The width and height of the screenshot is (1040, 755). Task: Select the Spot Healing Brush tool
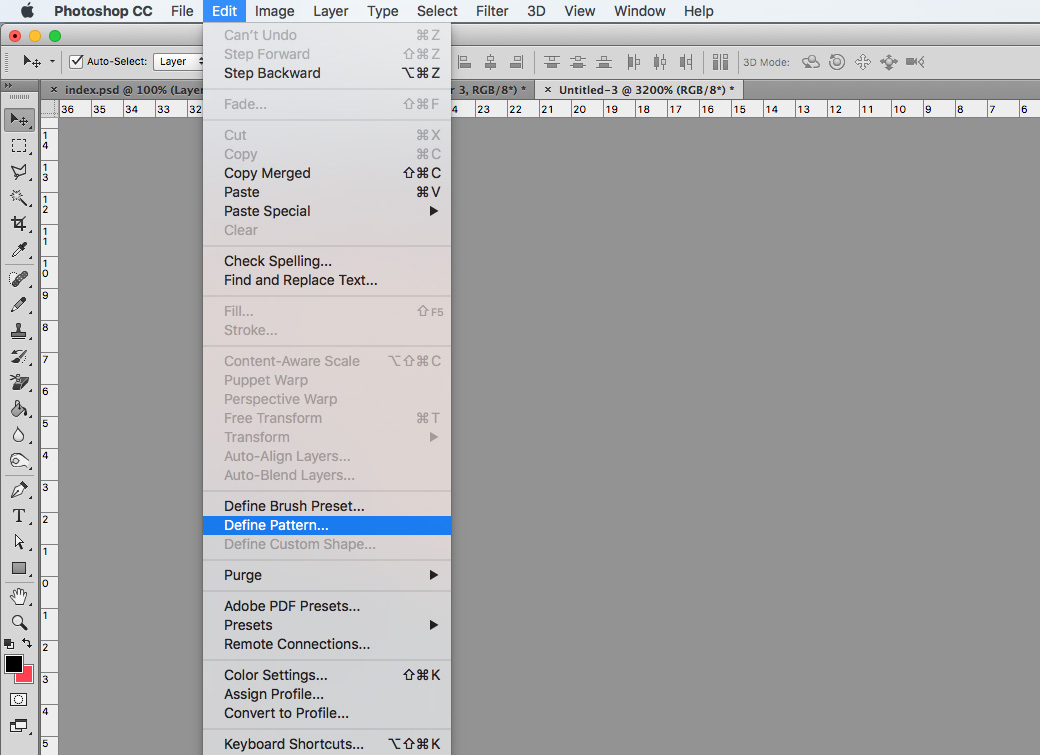pyautogui.click(x=19, y=279)
